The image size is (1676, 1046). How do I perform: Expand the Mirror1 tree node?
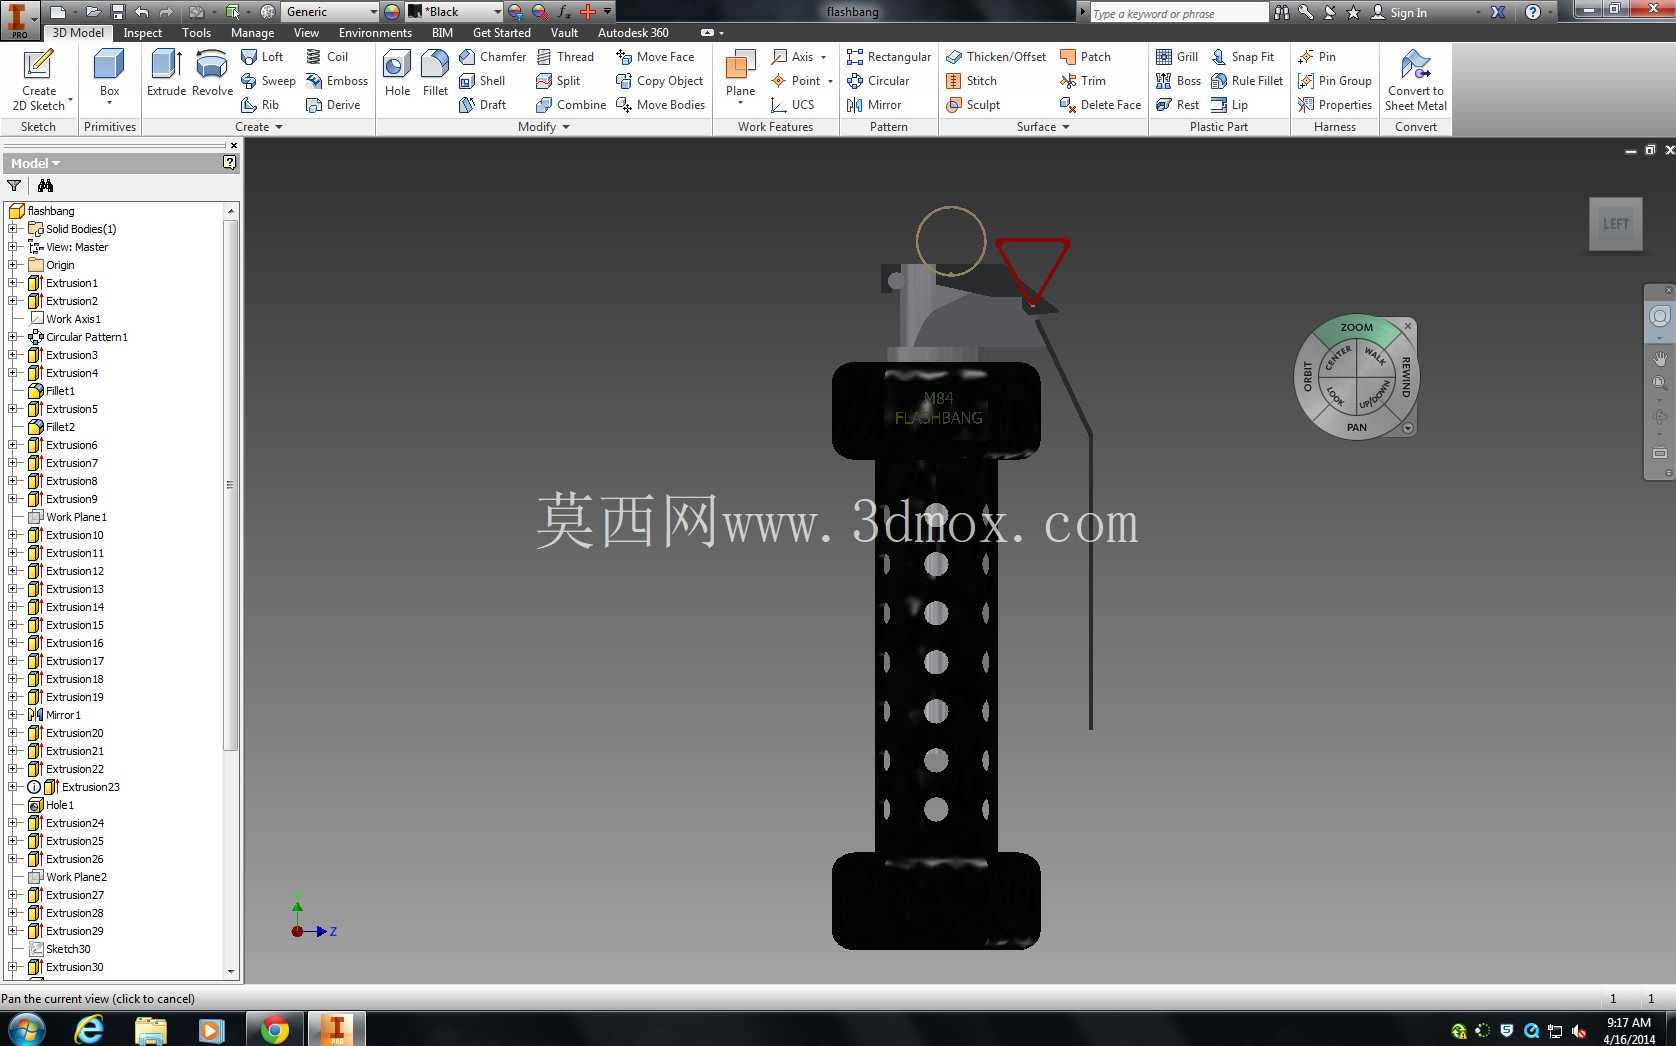[x=13, y=715]
